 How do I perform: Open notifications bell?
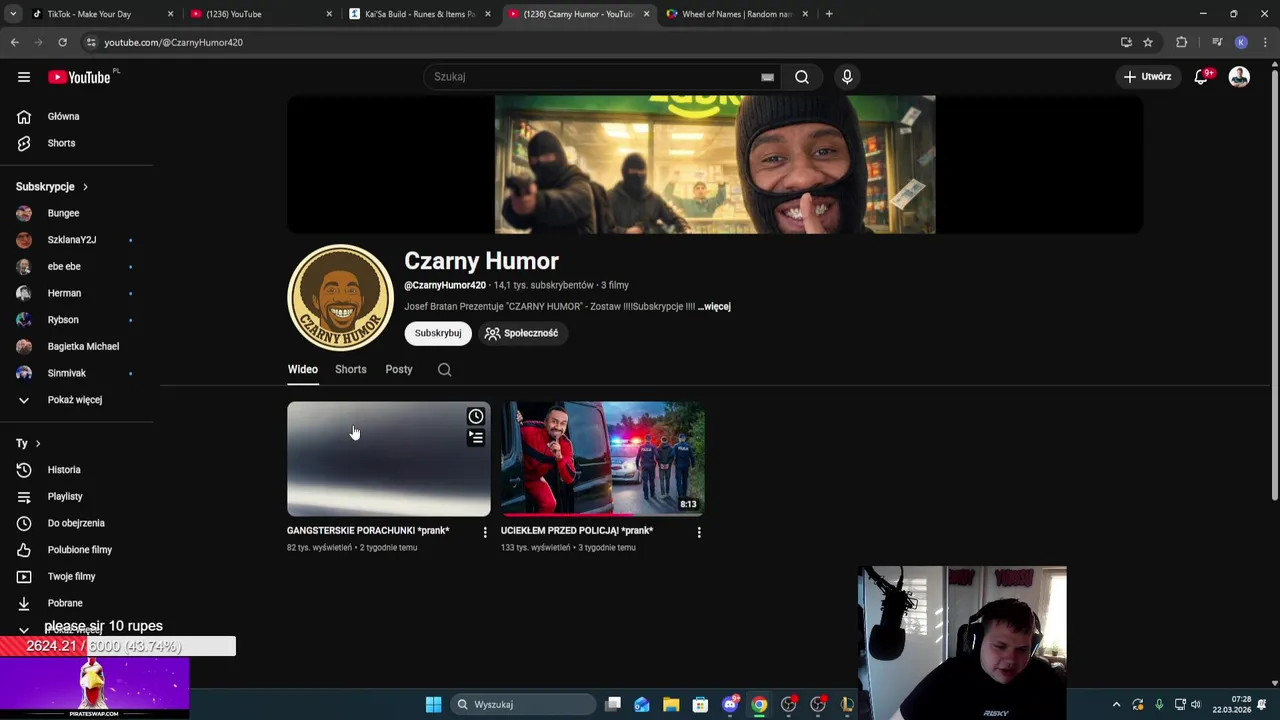[x=1202, y=77]
